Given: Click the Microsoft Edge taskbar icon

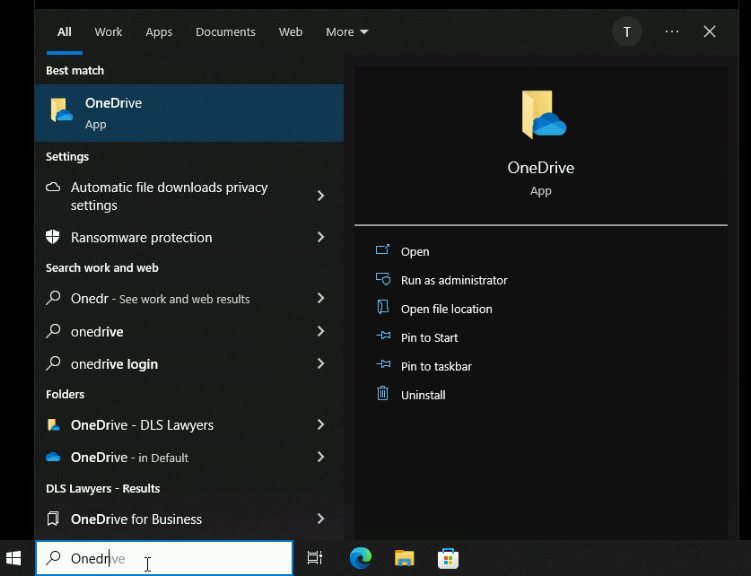Looking at the screenshot, I should [360, 558].
